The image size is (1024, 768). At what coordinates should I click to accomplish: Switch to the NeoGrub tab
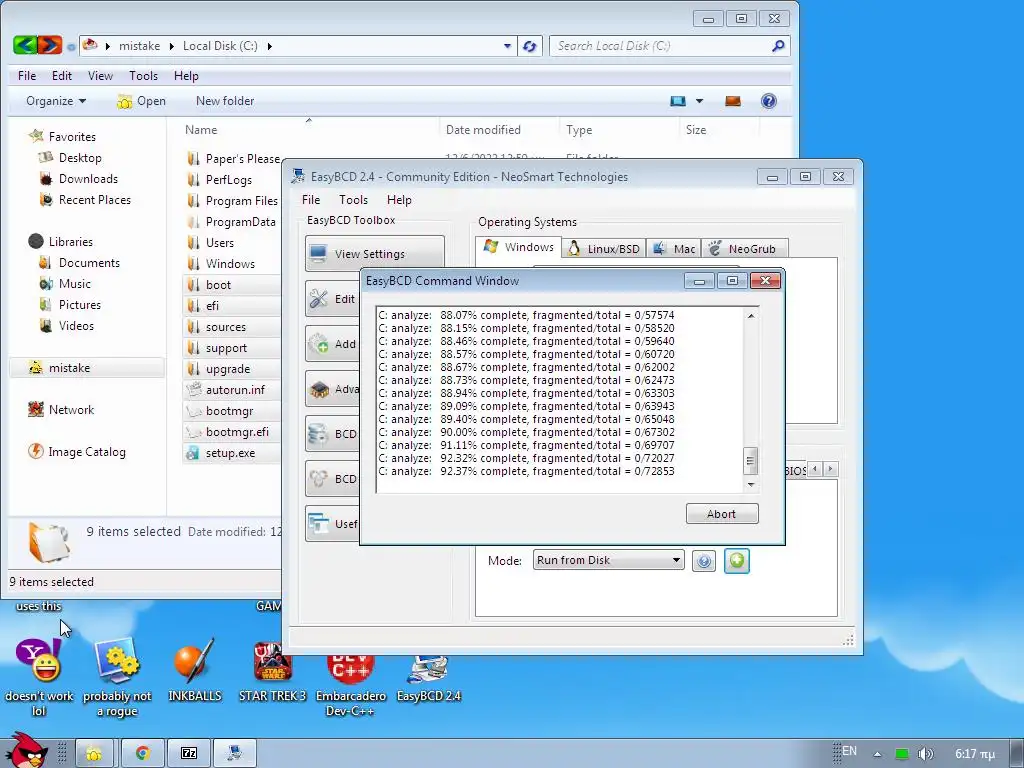(744, 249)
